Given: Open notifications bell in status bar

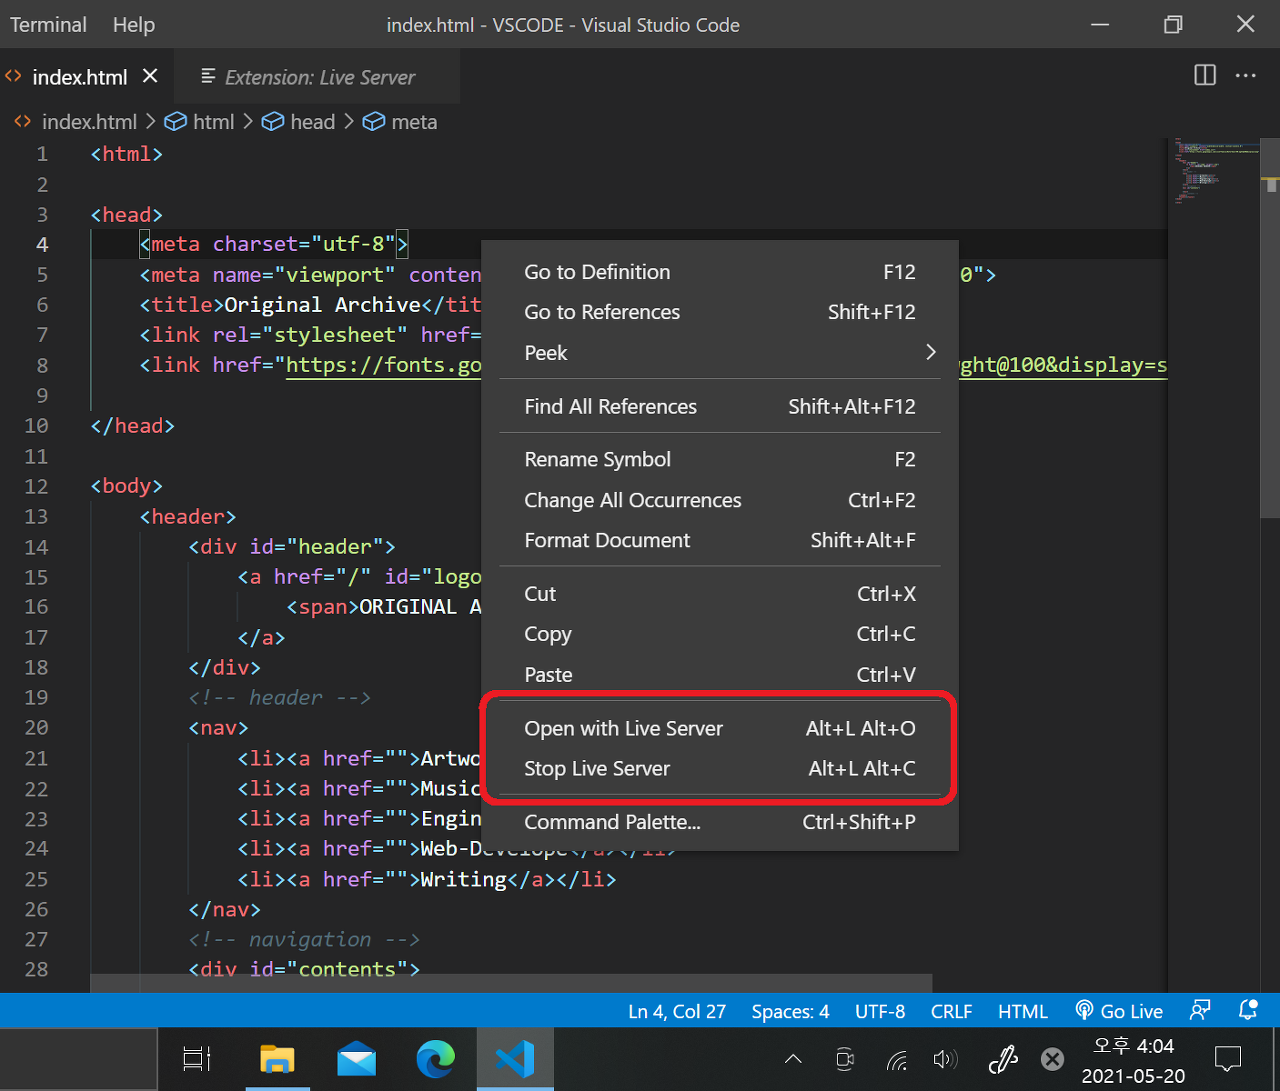Looking at the screenshot, I should coord(1247,1011).
